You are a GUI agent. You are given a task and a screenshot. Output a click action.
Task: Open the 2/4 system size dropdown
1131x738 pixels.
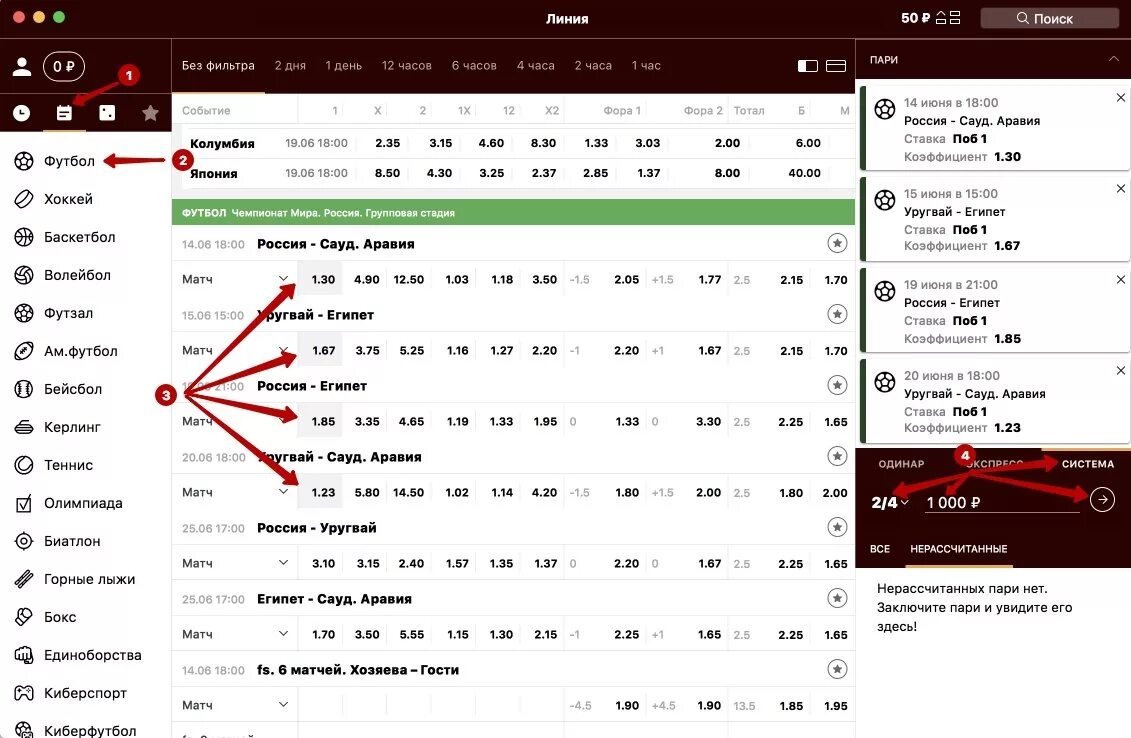pos(890,502)
